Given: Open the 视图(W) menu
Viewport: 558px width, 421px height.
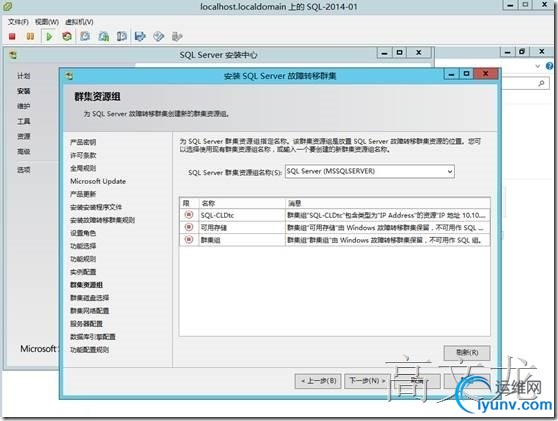Looking at the screenshot, I should point(47,22).
